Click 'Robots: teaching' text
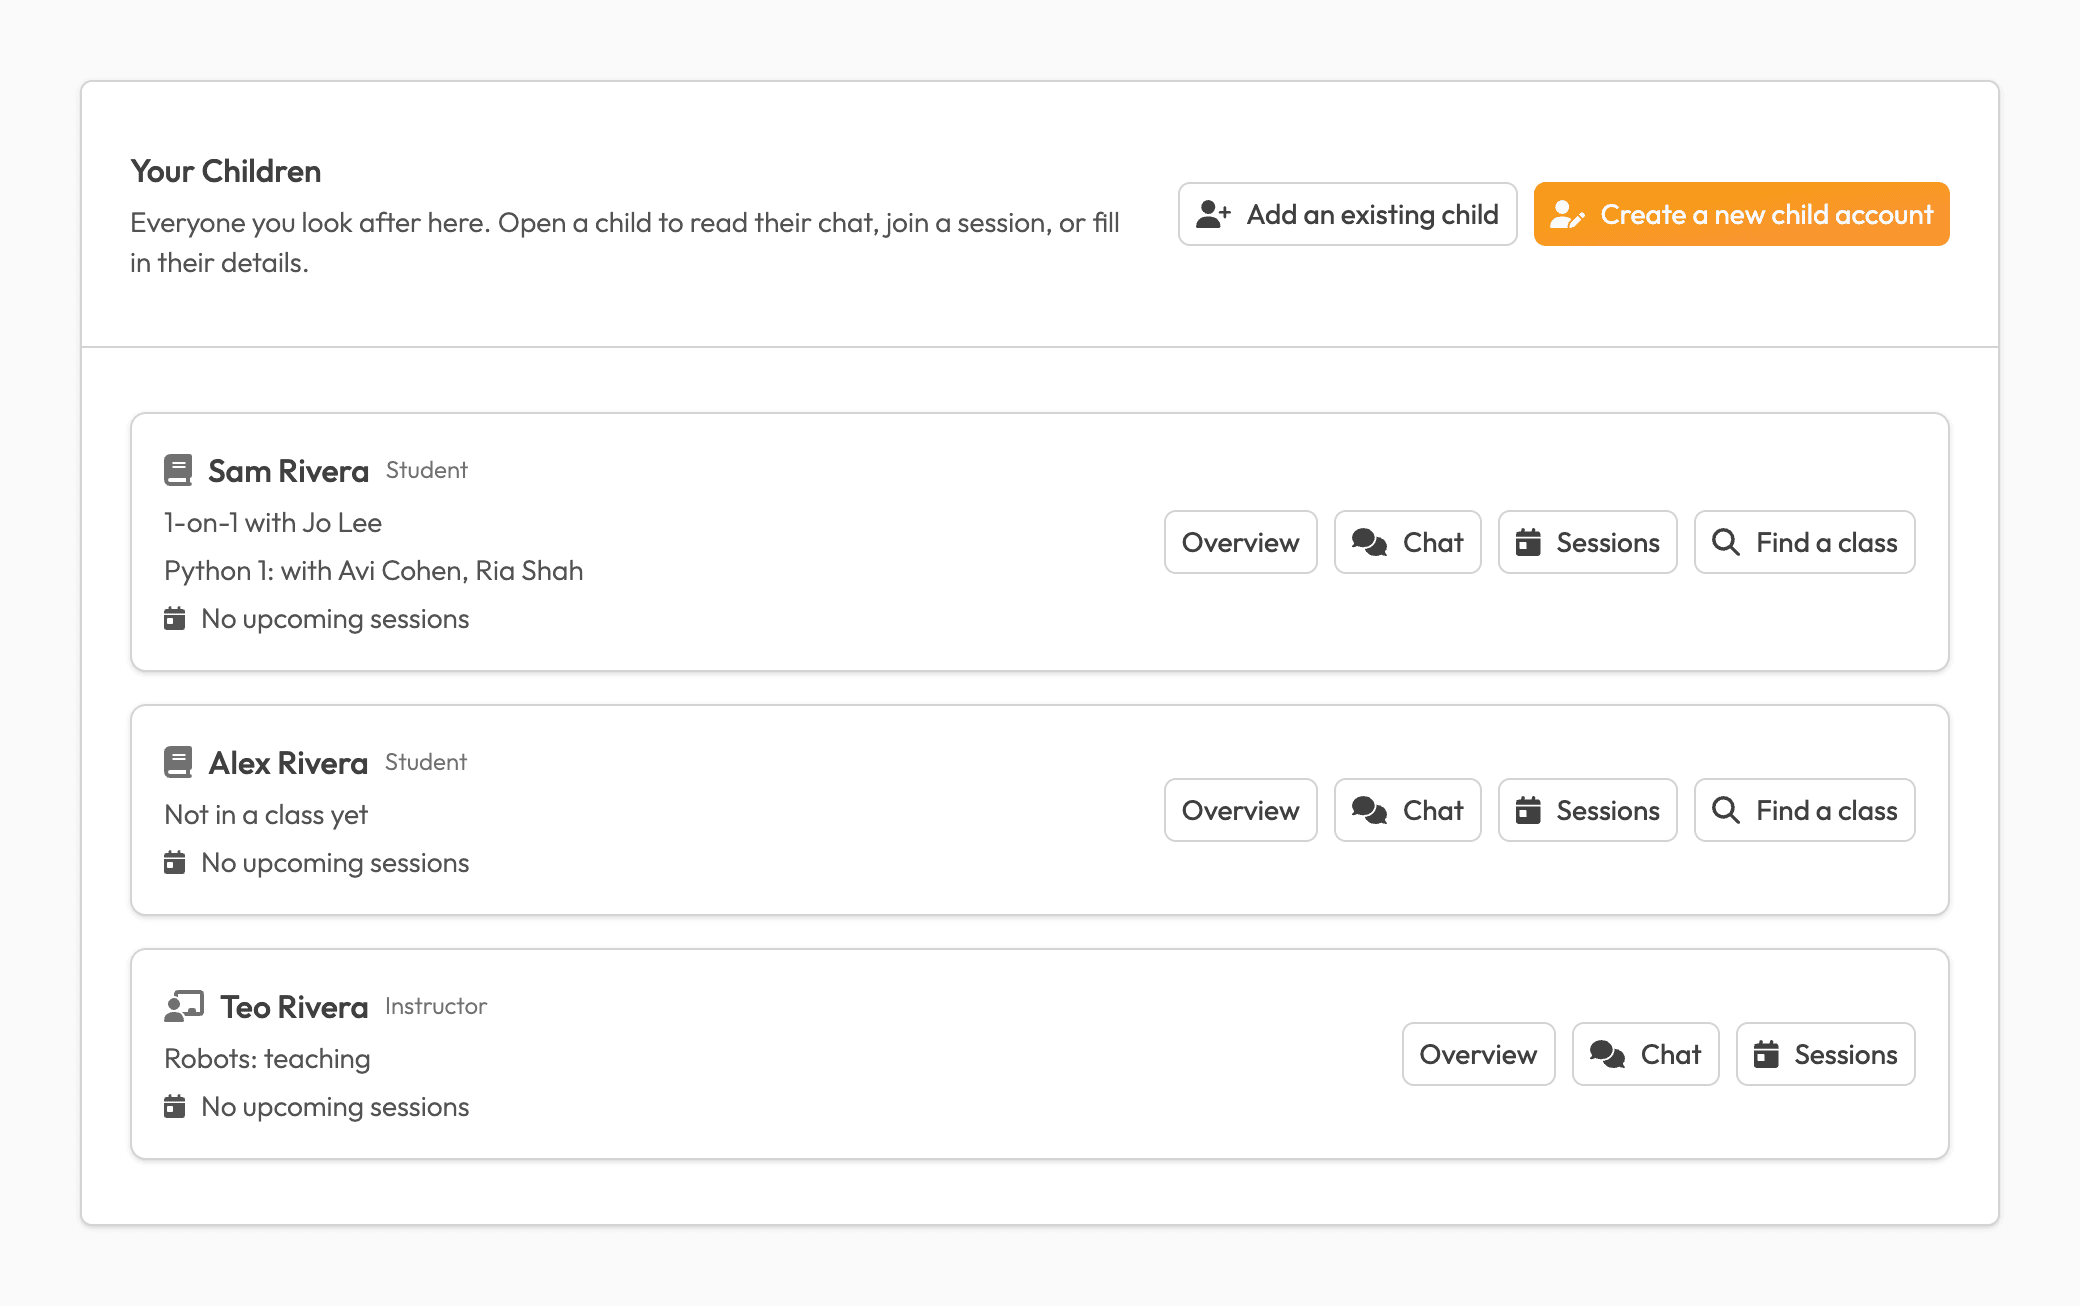The height and width of the screenshot is (1306, 2080). pyautogui.click(x=267, y=1058)
